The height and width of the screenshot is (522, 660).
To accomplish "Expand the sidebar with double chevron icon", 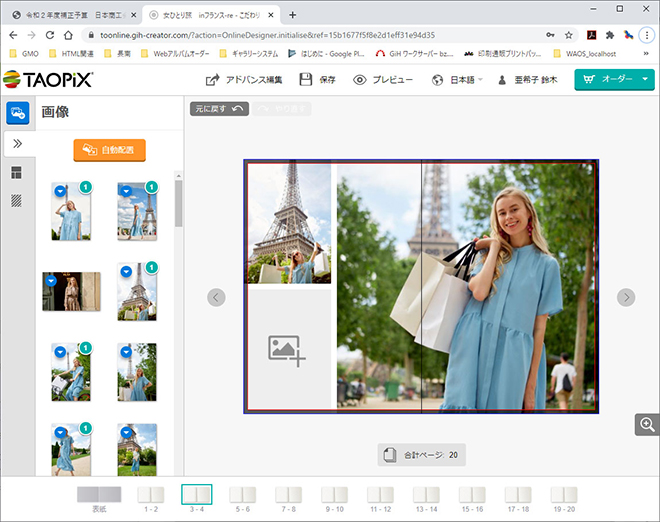I will pos(17,144).
